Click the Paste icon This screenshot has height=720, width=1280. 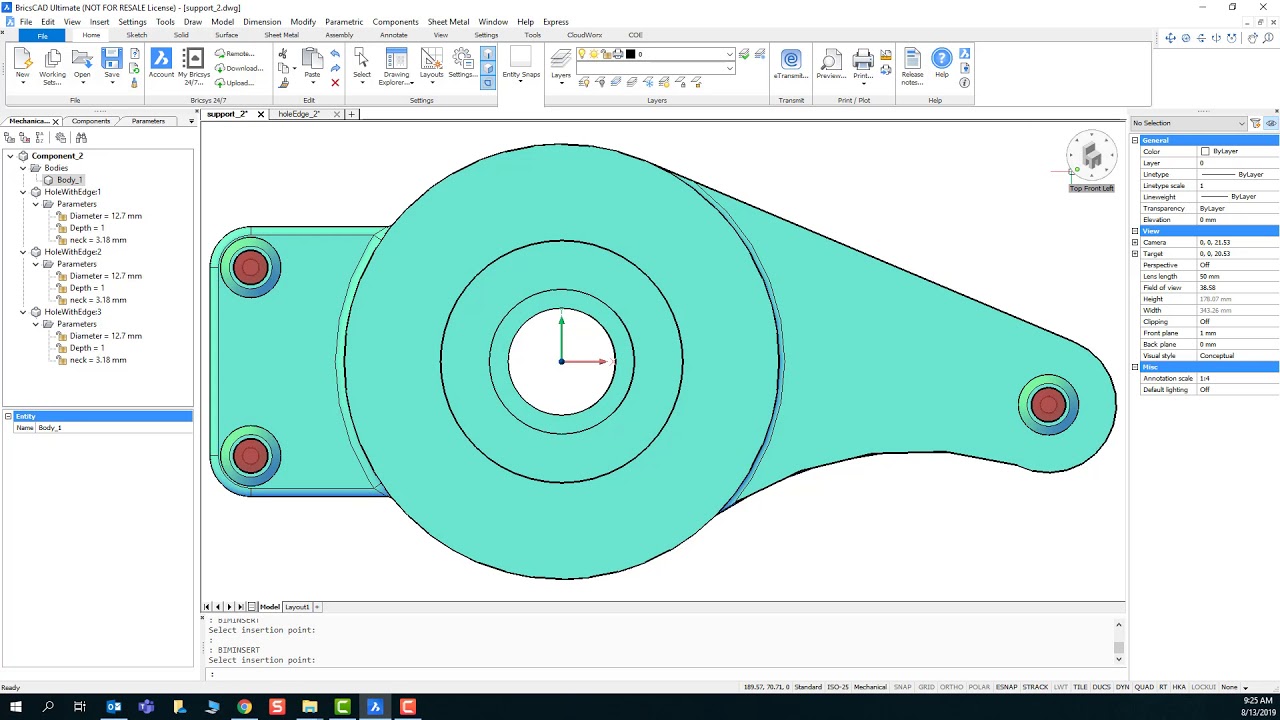312,60
